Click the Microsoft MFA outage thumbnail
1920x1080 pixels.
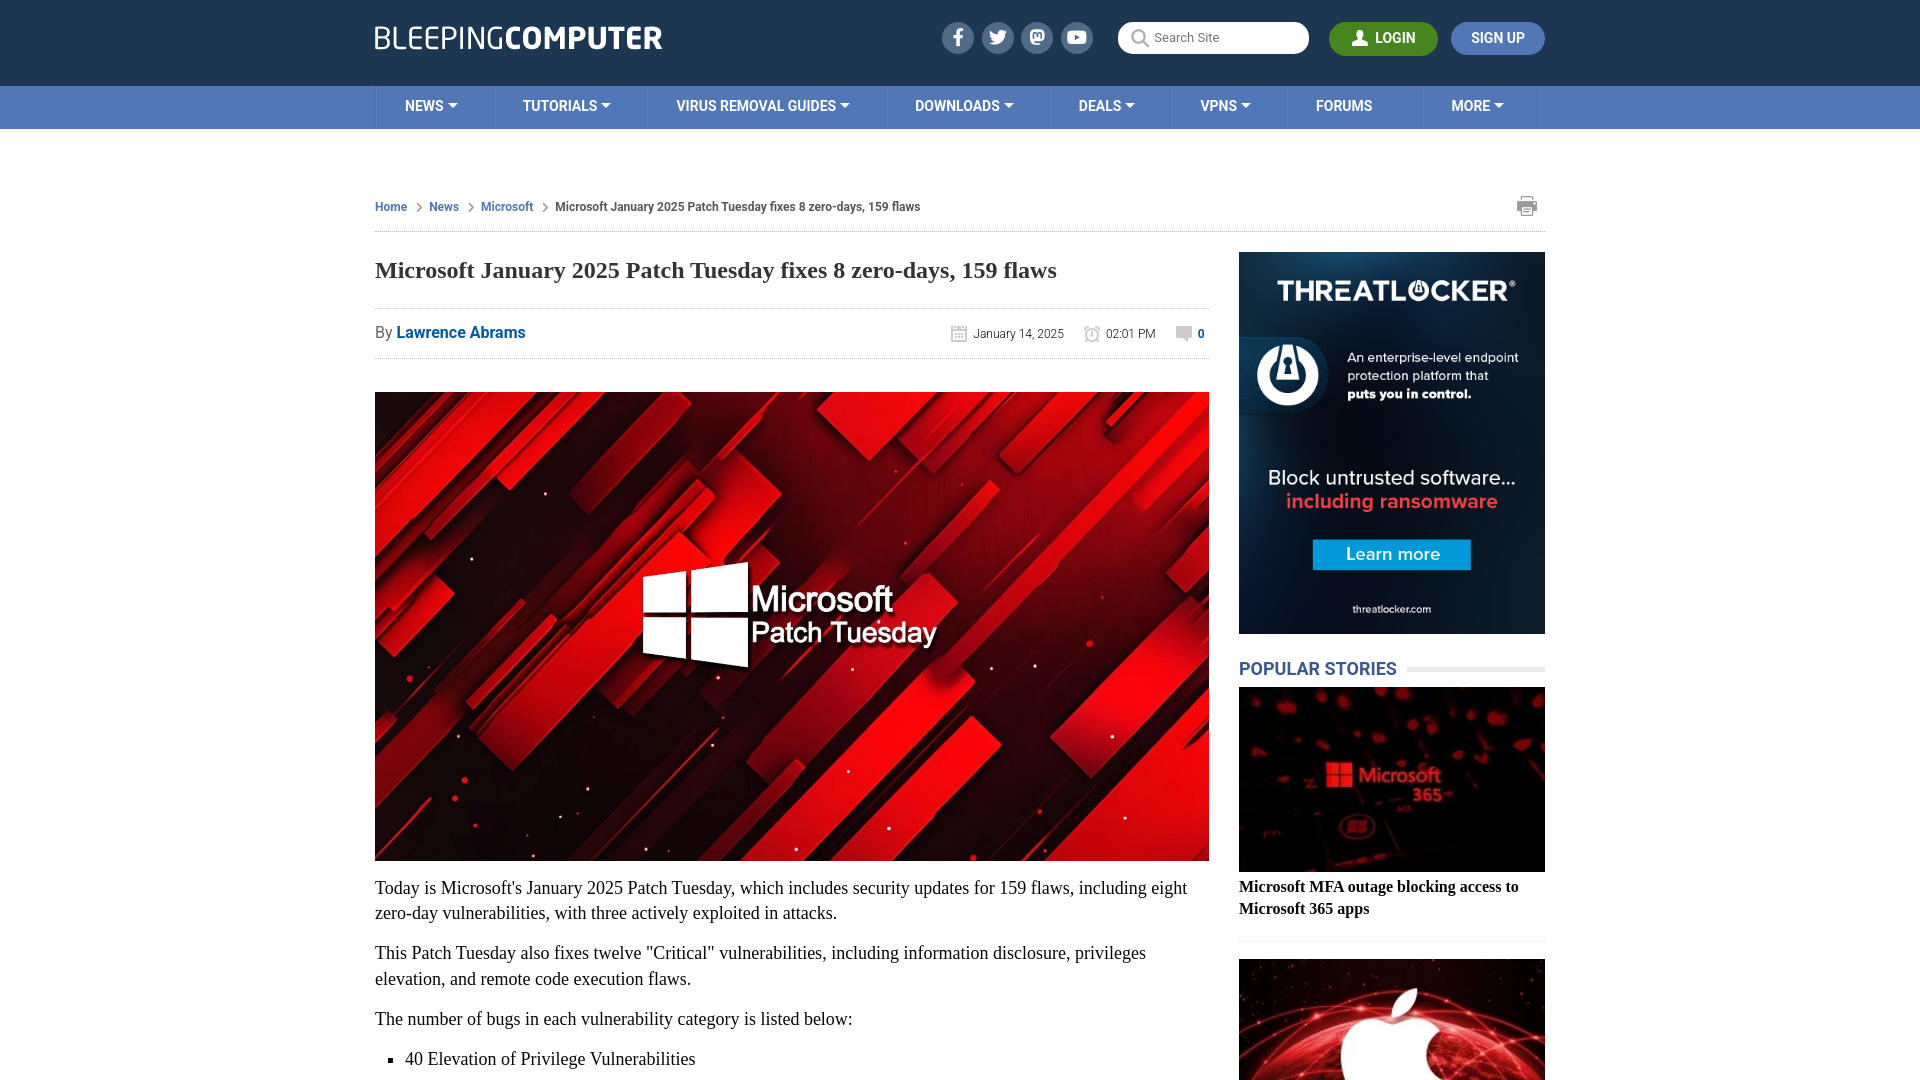tap(1391, 779)
